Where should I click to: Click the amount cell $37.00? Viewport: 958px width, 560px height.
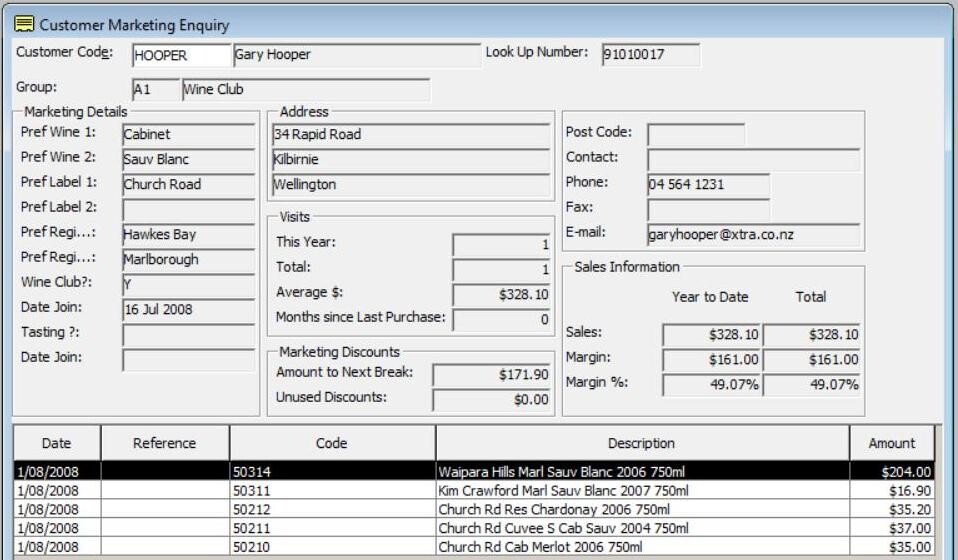(892, 528)
